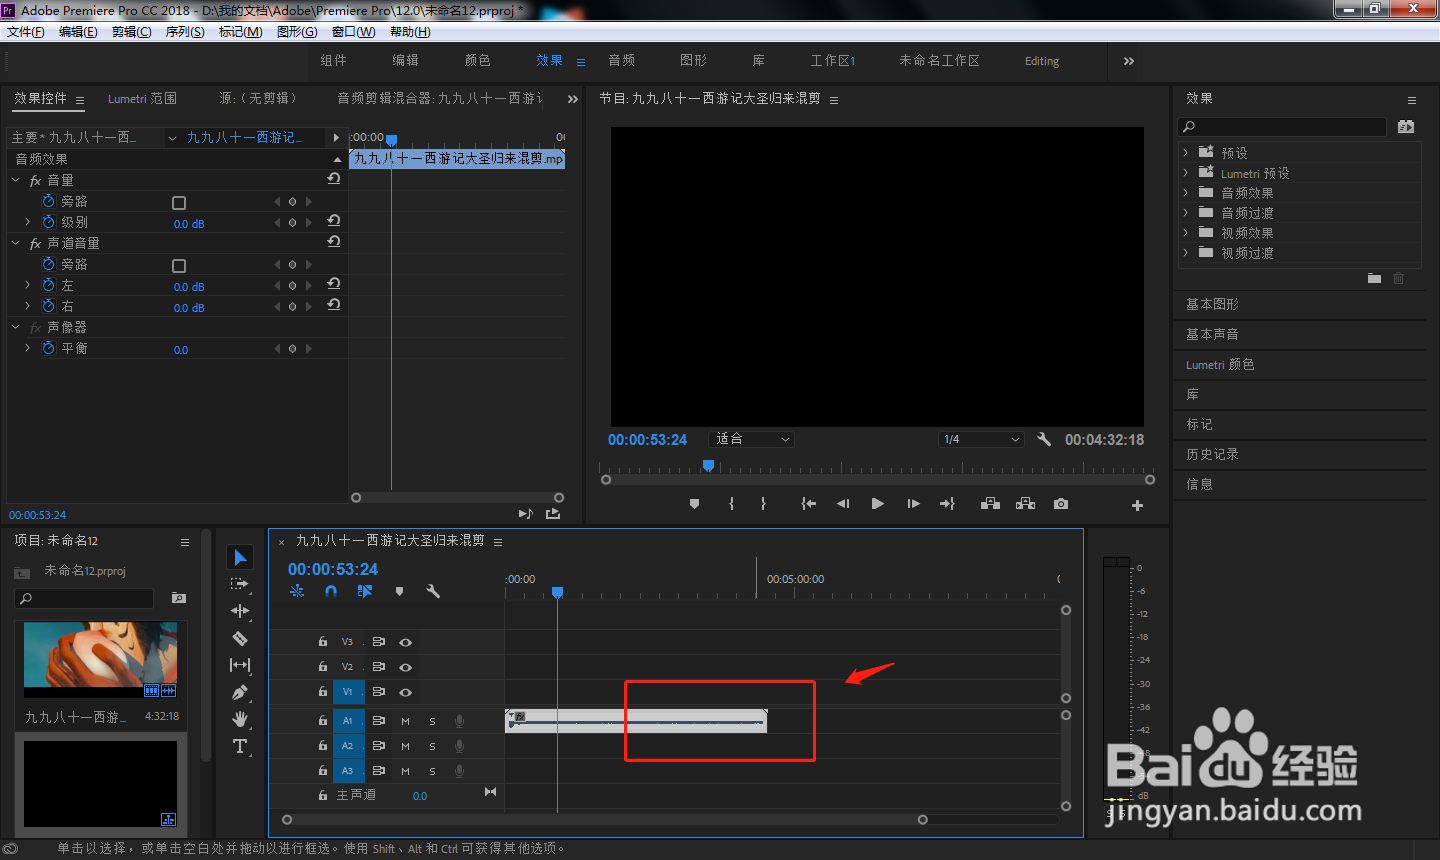The image size is (1440, 860).
Task: Open 文件 menu
Action: point(26,32)
